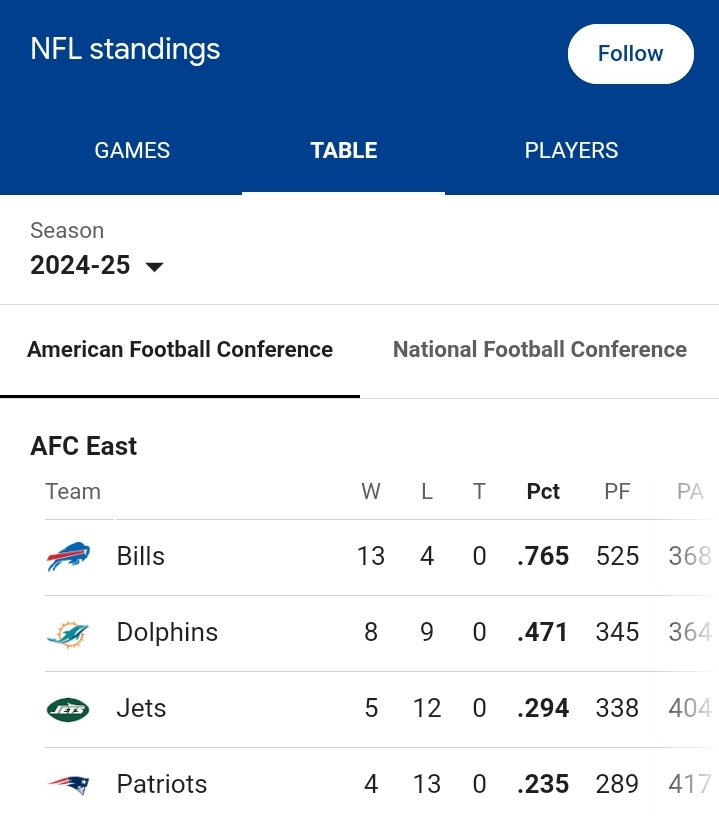
Task: Click the NFL standings title
Action: click(x=125, y=50)
